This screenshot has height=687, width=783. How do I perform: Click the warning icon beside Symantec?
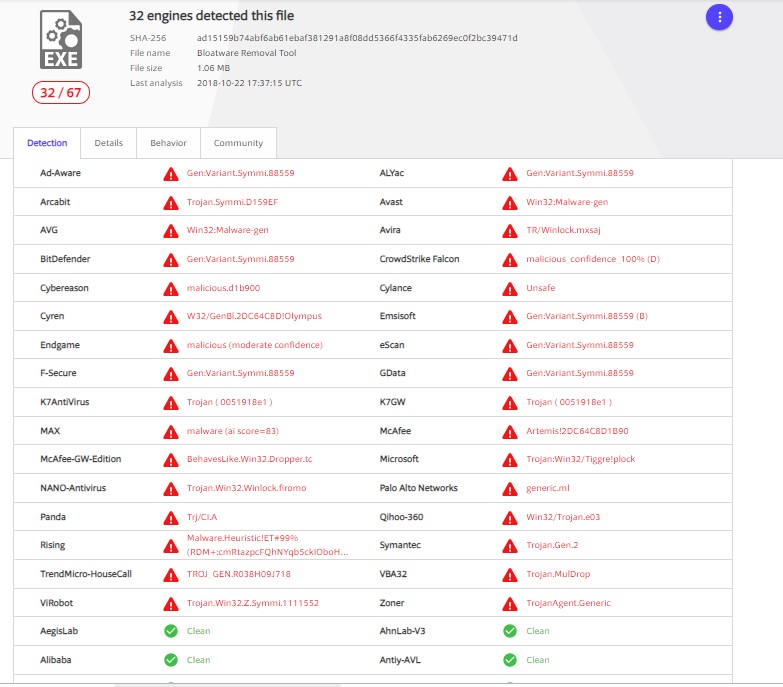(x=510, y=546)
